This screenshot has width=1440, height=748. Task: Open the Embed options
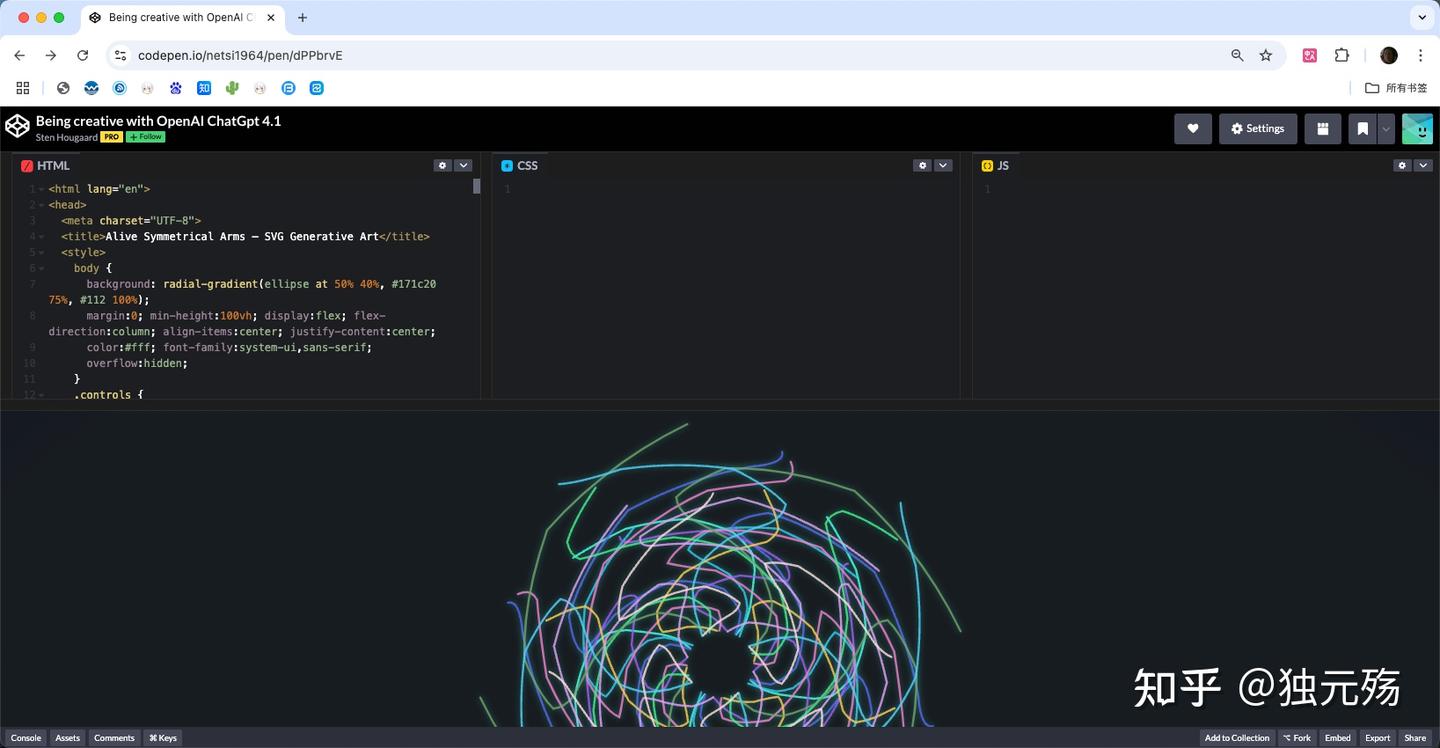pos(1338,738)
